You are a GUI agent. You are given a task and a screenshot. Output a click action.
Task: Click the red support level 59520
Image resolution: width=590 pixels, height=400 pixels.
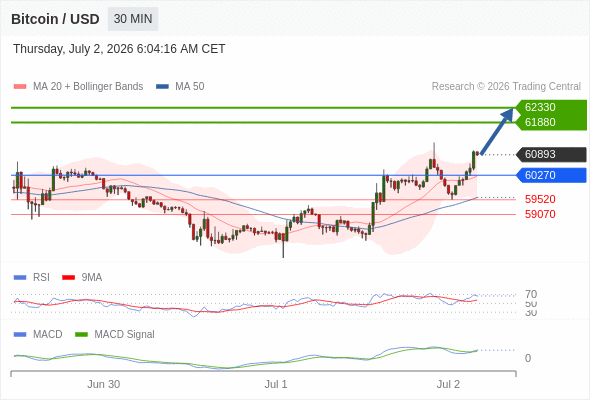coord(540,199)
